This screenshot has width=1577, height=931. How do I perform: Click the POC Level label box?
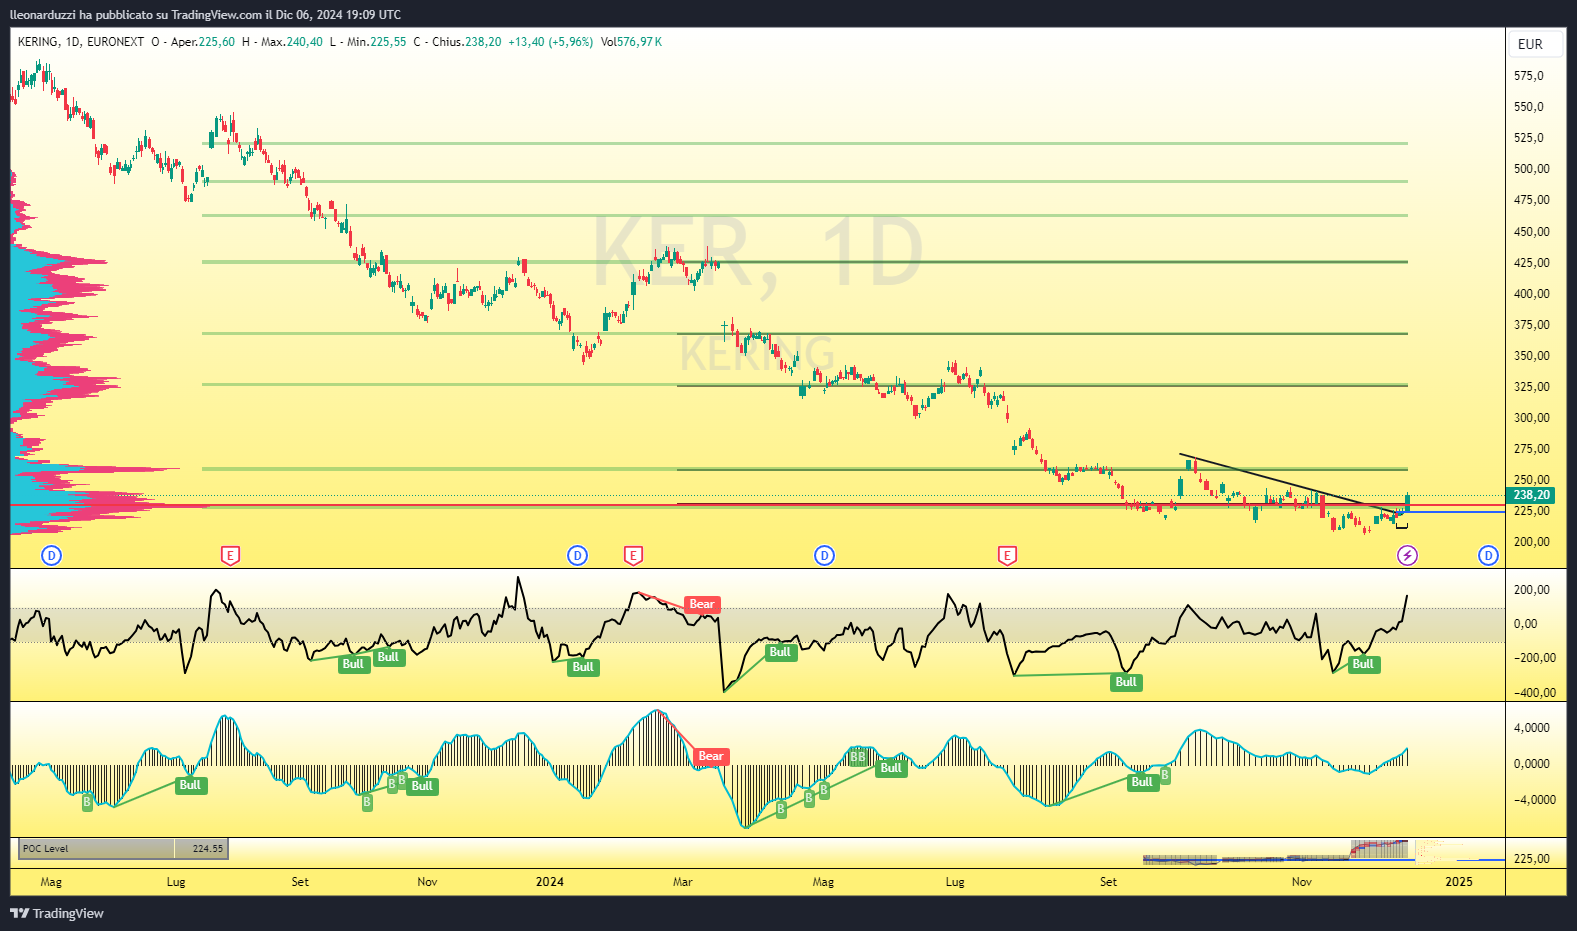coord(97,849)
